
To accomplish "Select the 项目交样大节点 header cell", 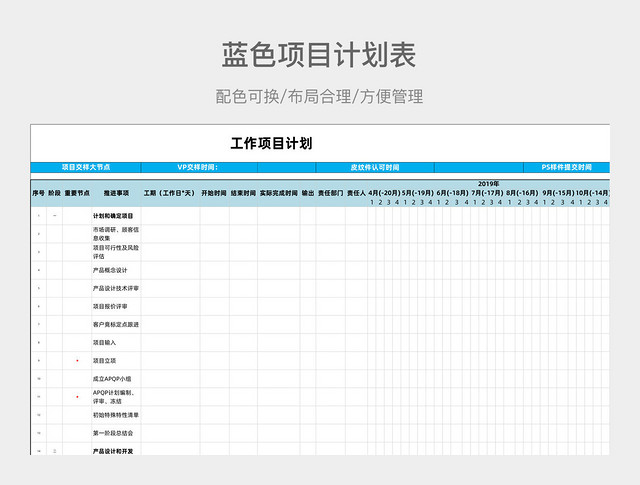I will point(86,167).
